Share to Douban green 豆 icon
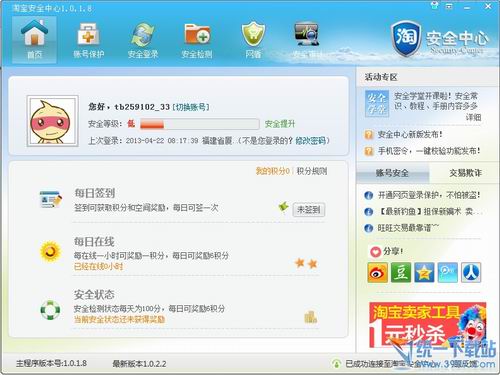Viewport: 500px width, 375px height. [401, 273]
